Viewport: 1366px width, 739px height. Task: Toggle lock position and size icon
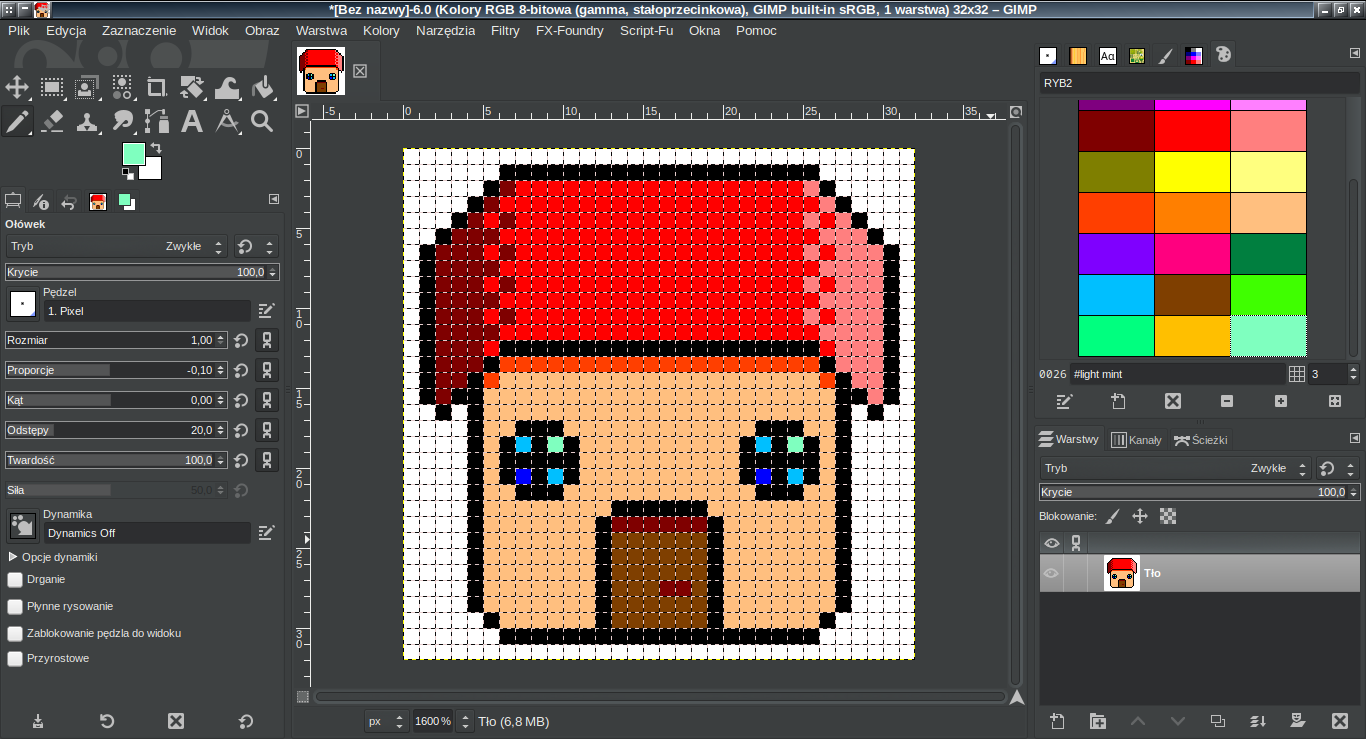coord(1140,516)
